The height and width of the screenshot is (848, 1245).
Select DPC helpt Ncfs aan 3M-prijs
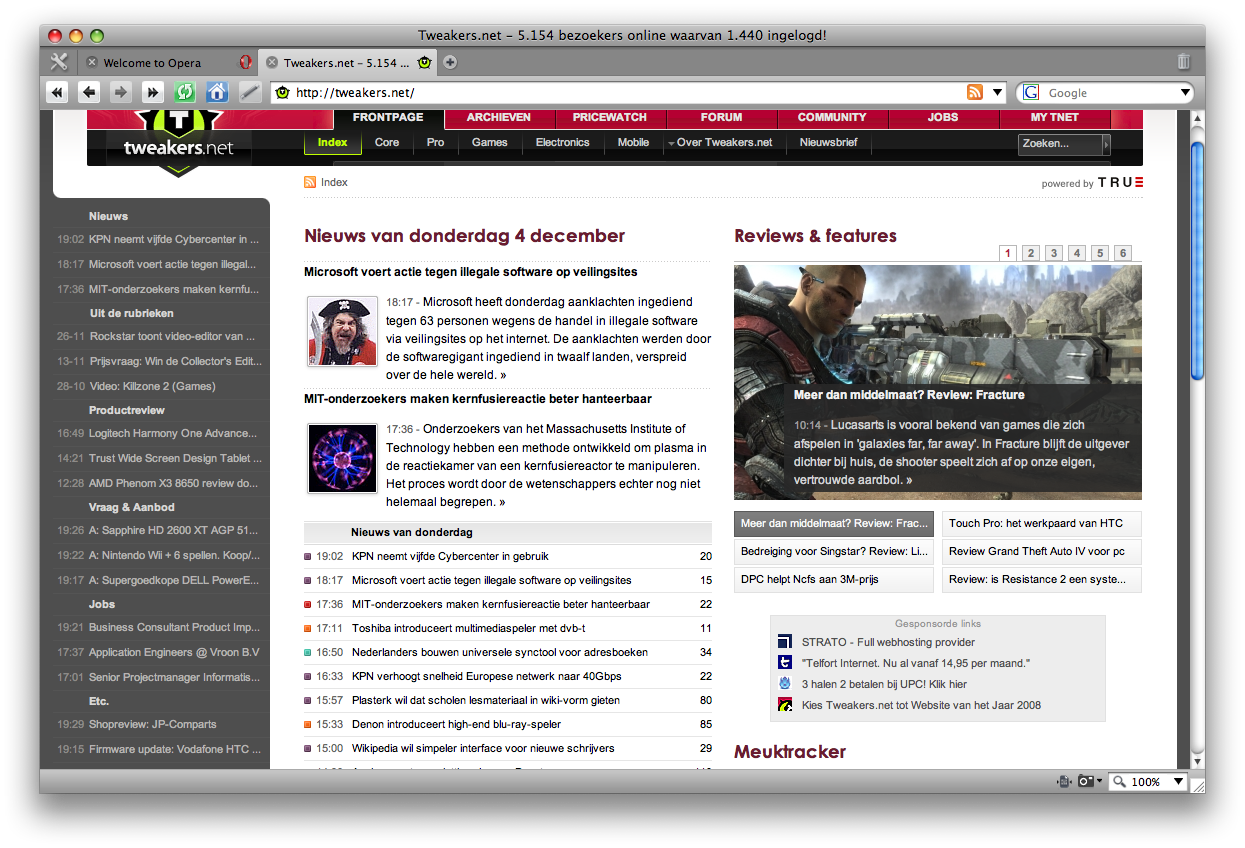click(833, 579)
